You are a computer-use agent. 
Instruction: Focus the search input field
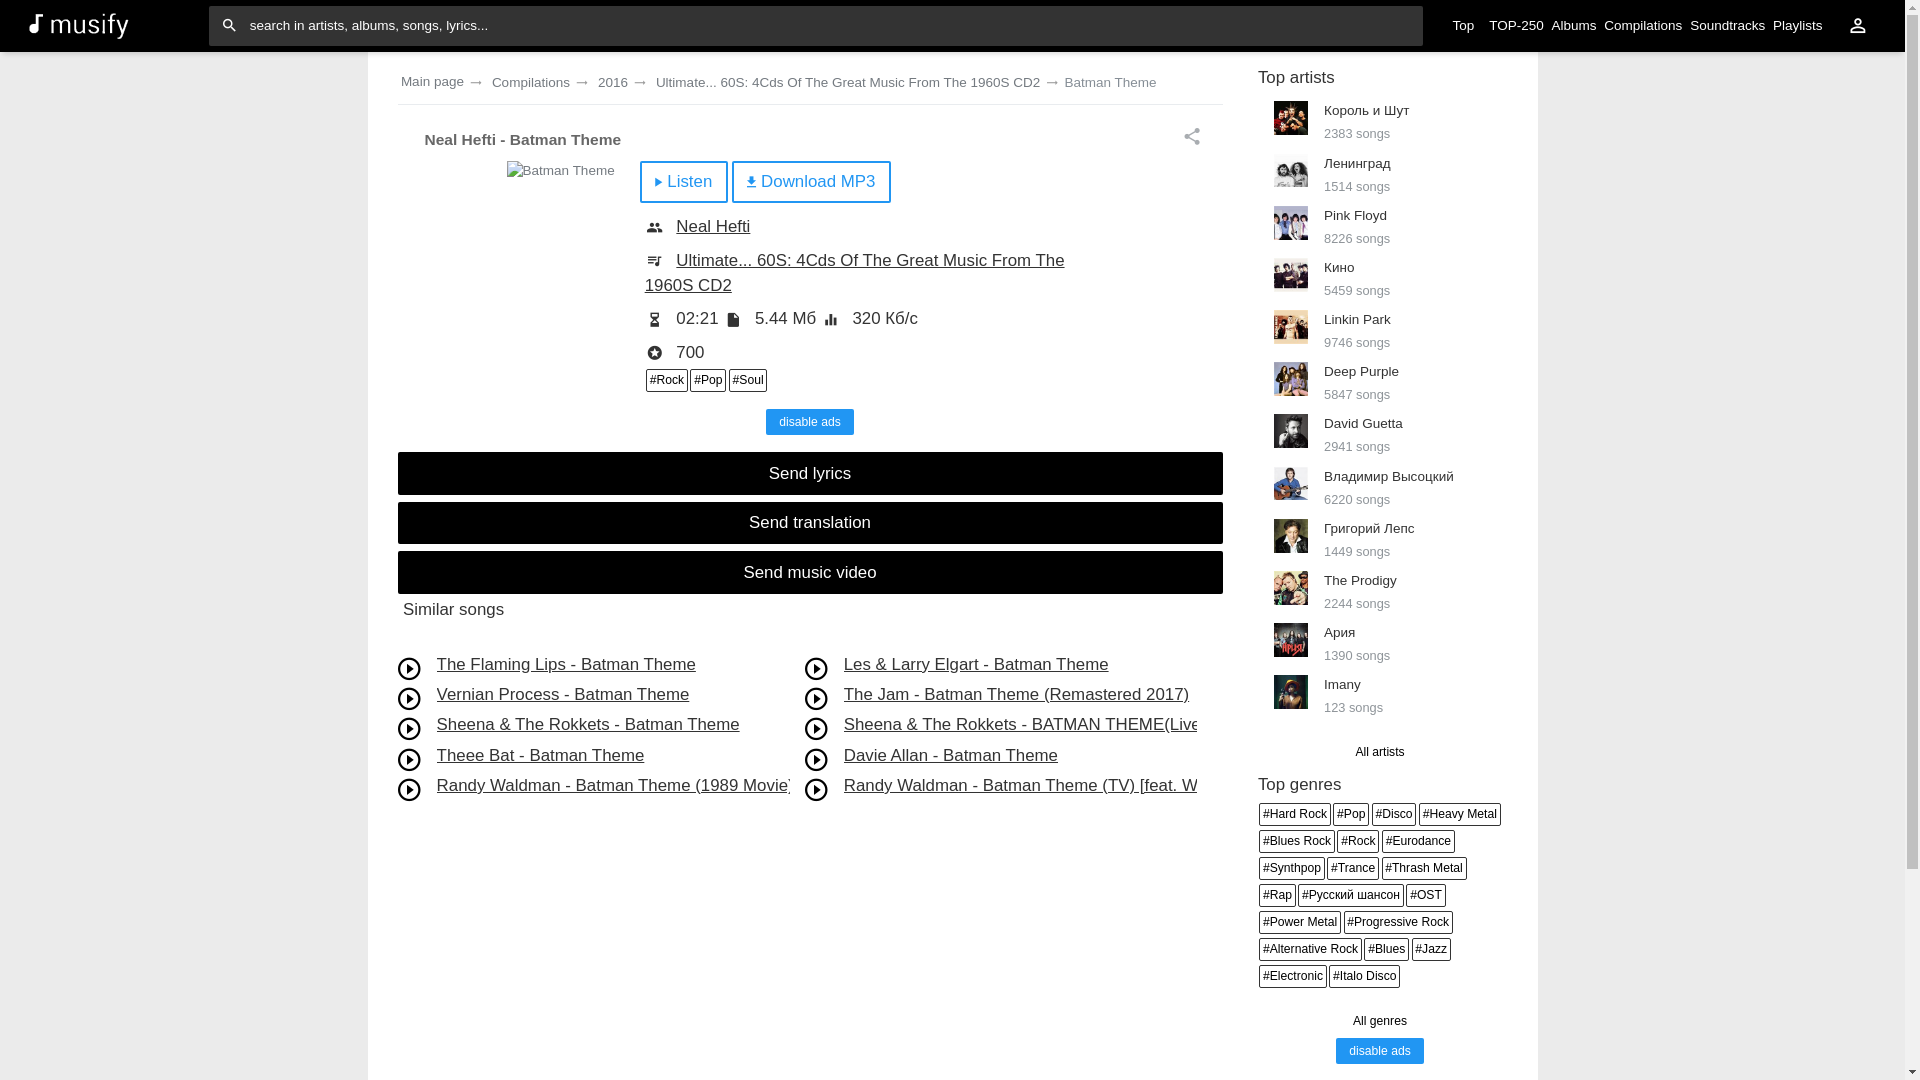[x=815, y=26]
